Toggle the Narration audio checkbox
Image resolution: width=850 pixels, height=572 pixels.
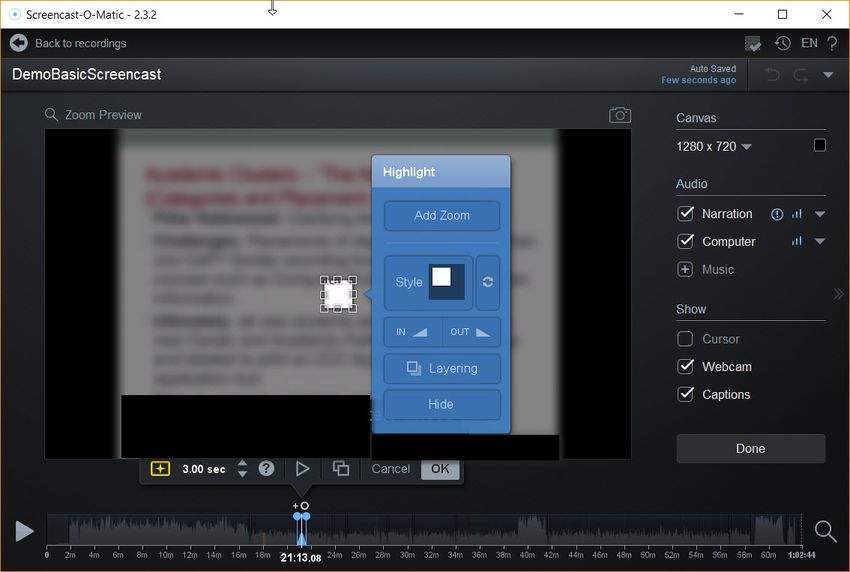685,214
